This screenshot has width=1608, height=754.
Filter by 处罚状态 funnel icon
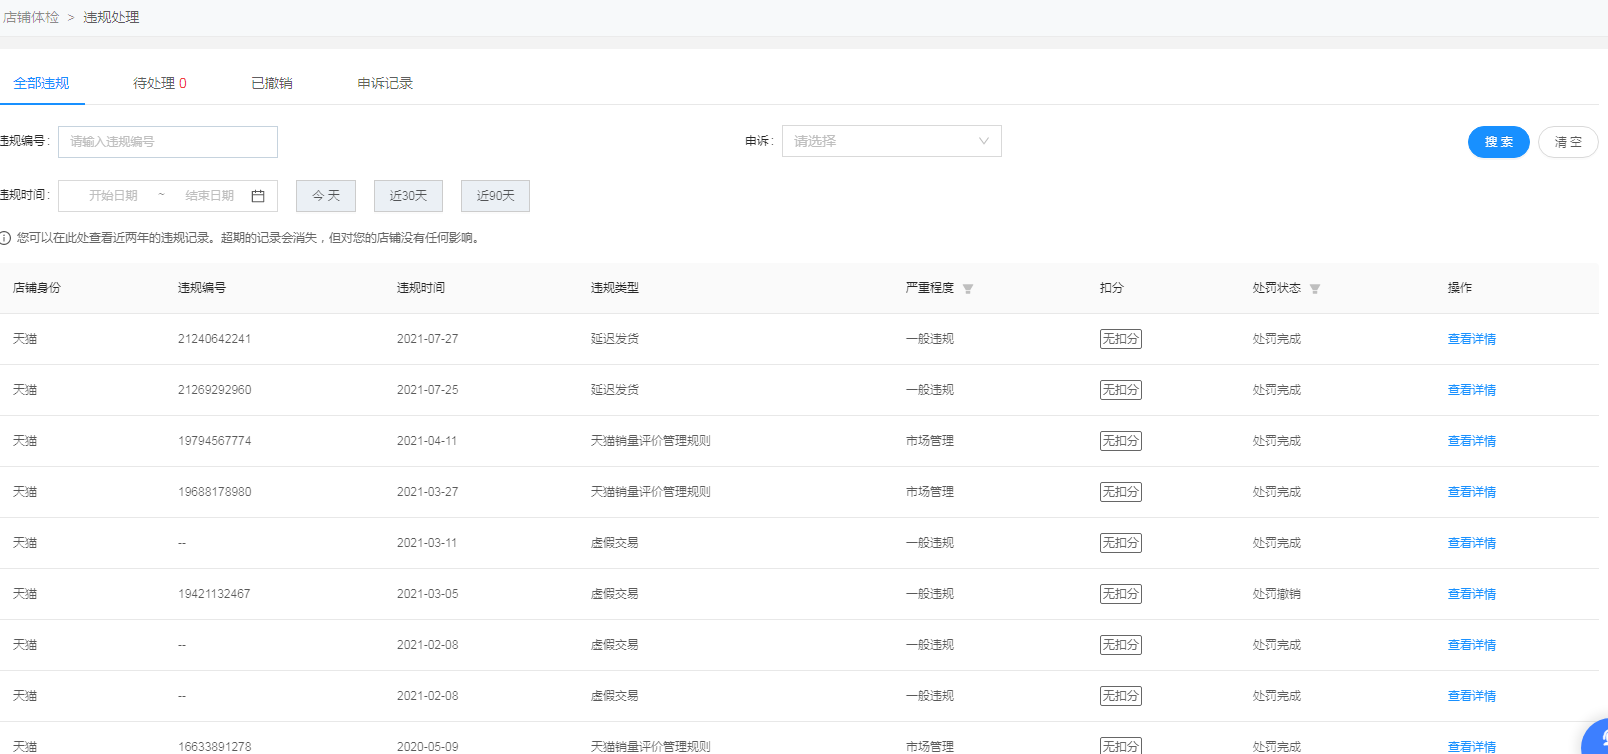pos(1315,289)
